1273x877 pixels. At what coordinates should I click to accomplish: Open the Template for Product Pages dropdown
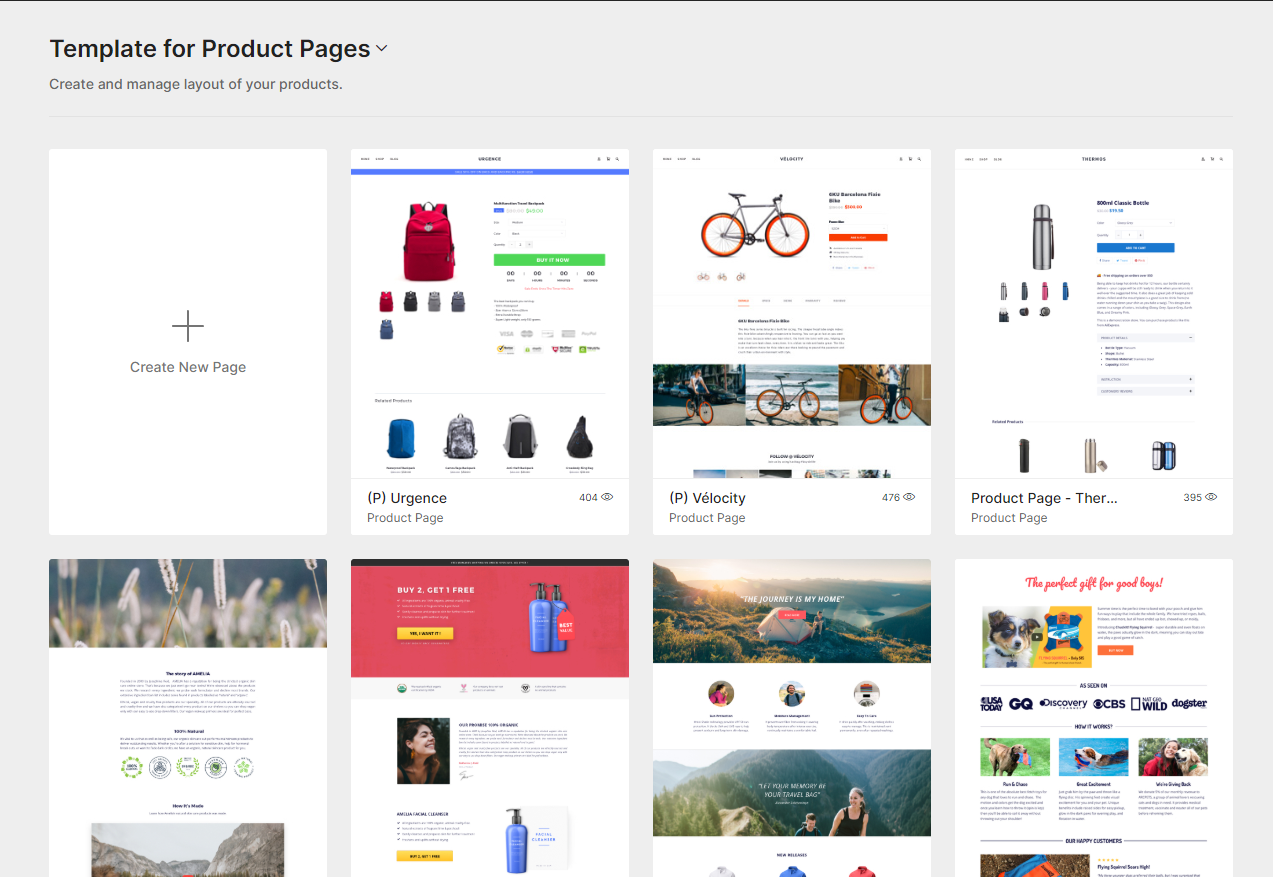381,48
